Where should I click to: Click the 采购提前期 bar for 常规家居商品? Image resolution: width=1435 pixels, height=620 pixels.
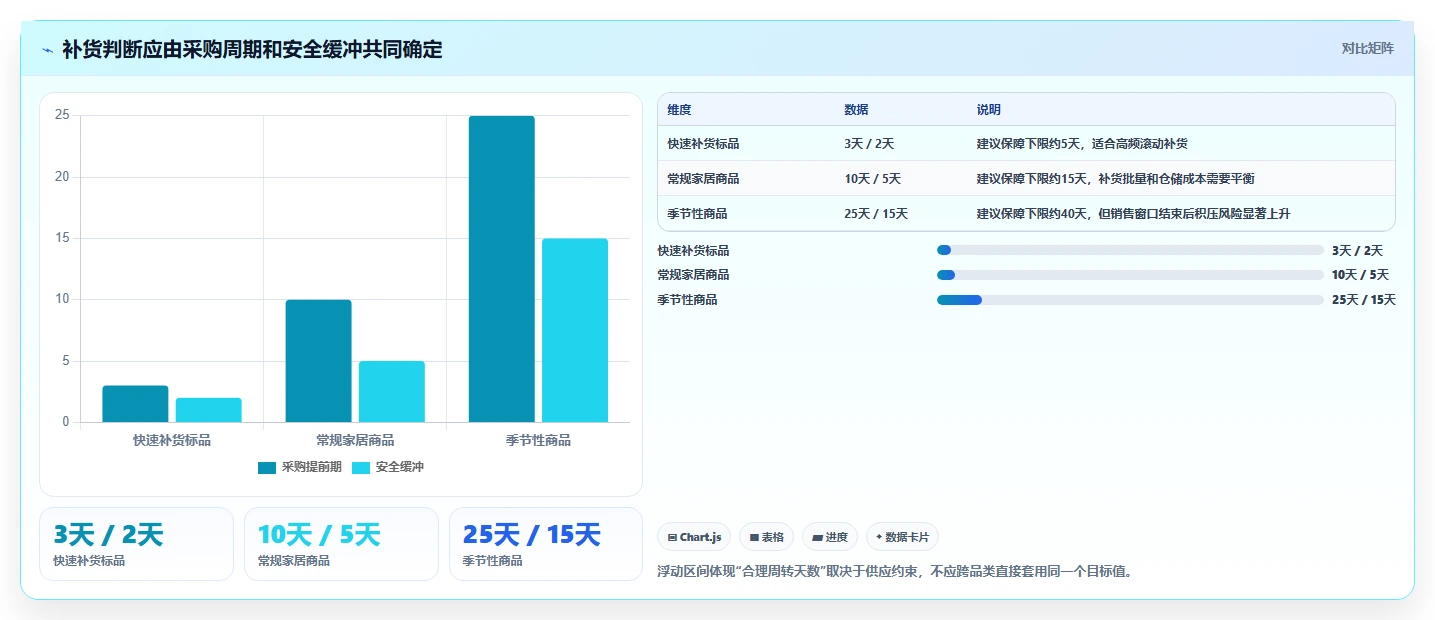click(318, 361)
